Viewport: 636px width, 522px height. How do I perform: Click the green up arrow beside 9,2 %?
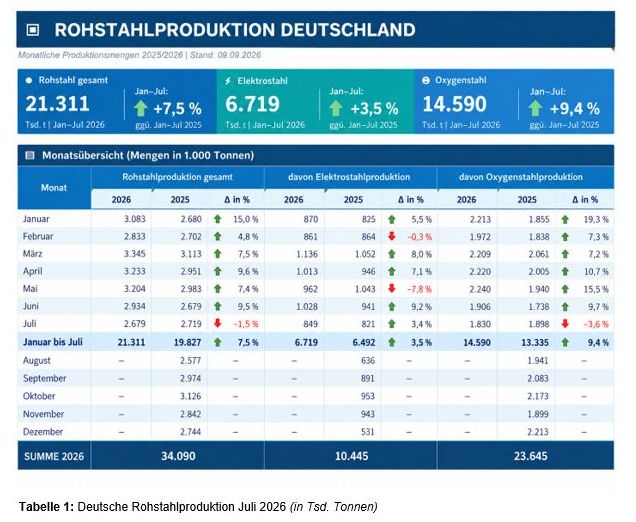[x=392, y=307]
